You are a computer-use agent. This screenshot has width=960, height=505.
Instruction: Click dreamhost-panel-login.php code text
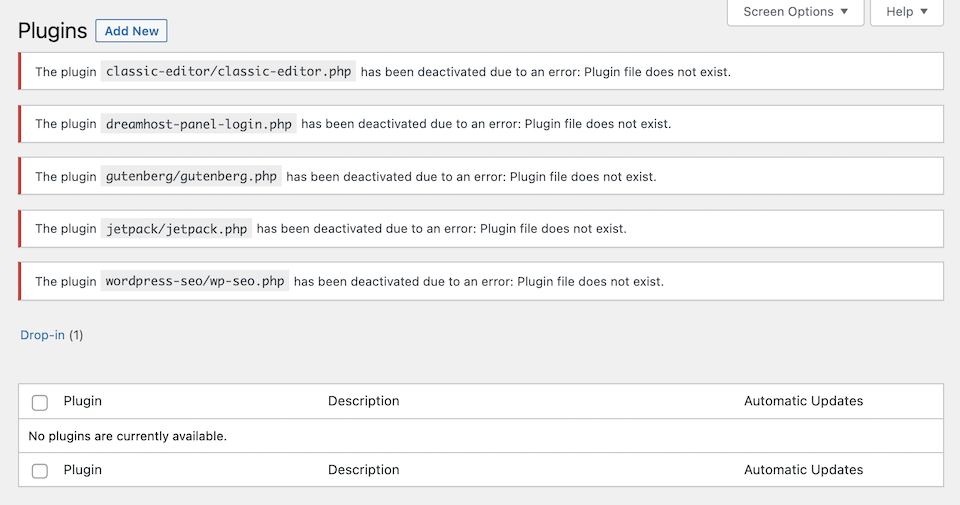(198, 124)
